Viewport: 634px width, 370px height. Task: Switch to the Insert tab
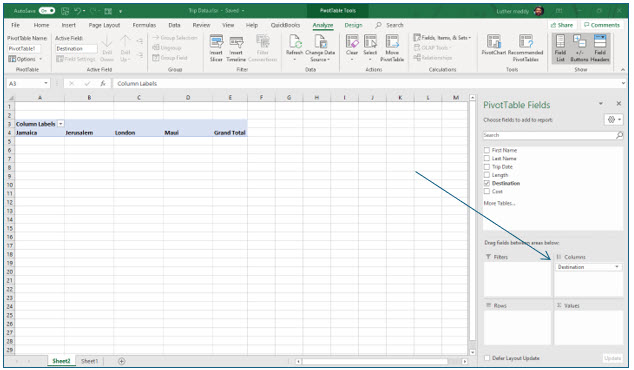coord(68,25)
